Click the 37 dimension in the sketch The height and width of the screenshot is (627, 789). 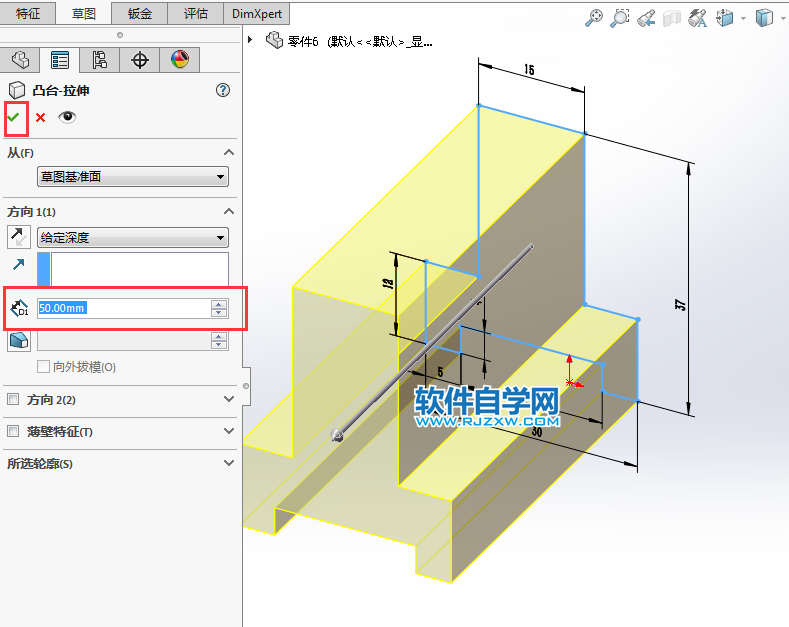[680, 304]
